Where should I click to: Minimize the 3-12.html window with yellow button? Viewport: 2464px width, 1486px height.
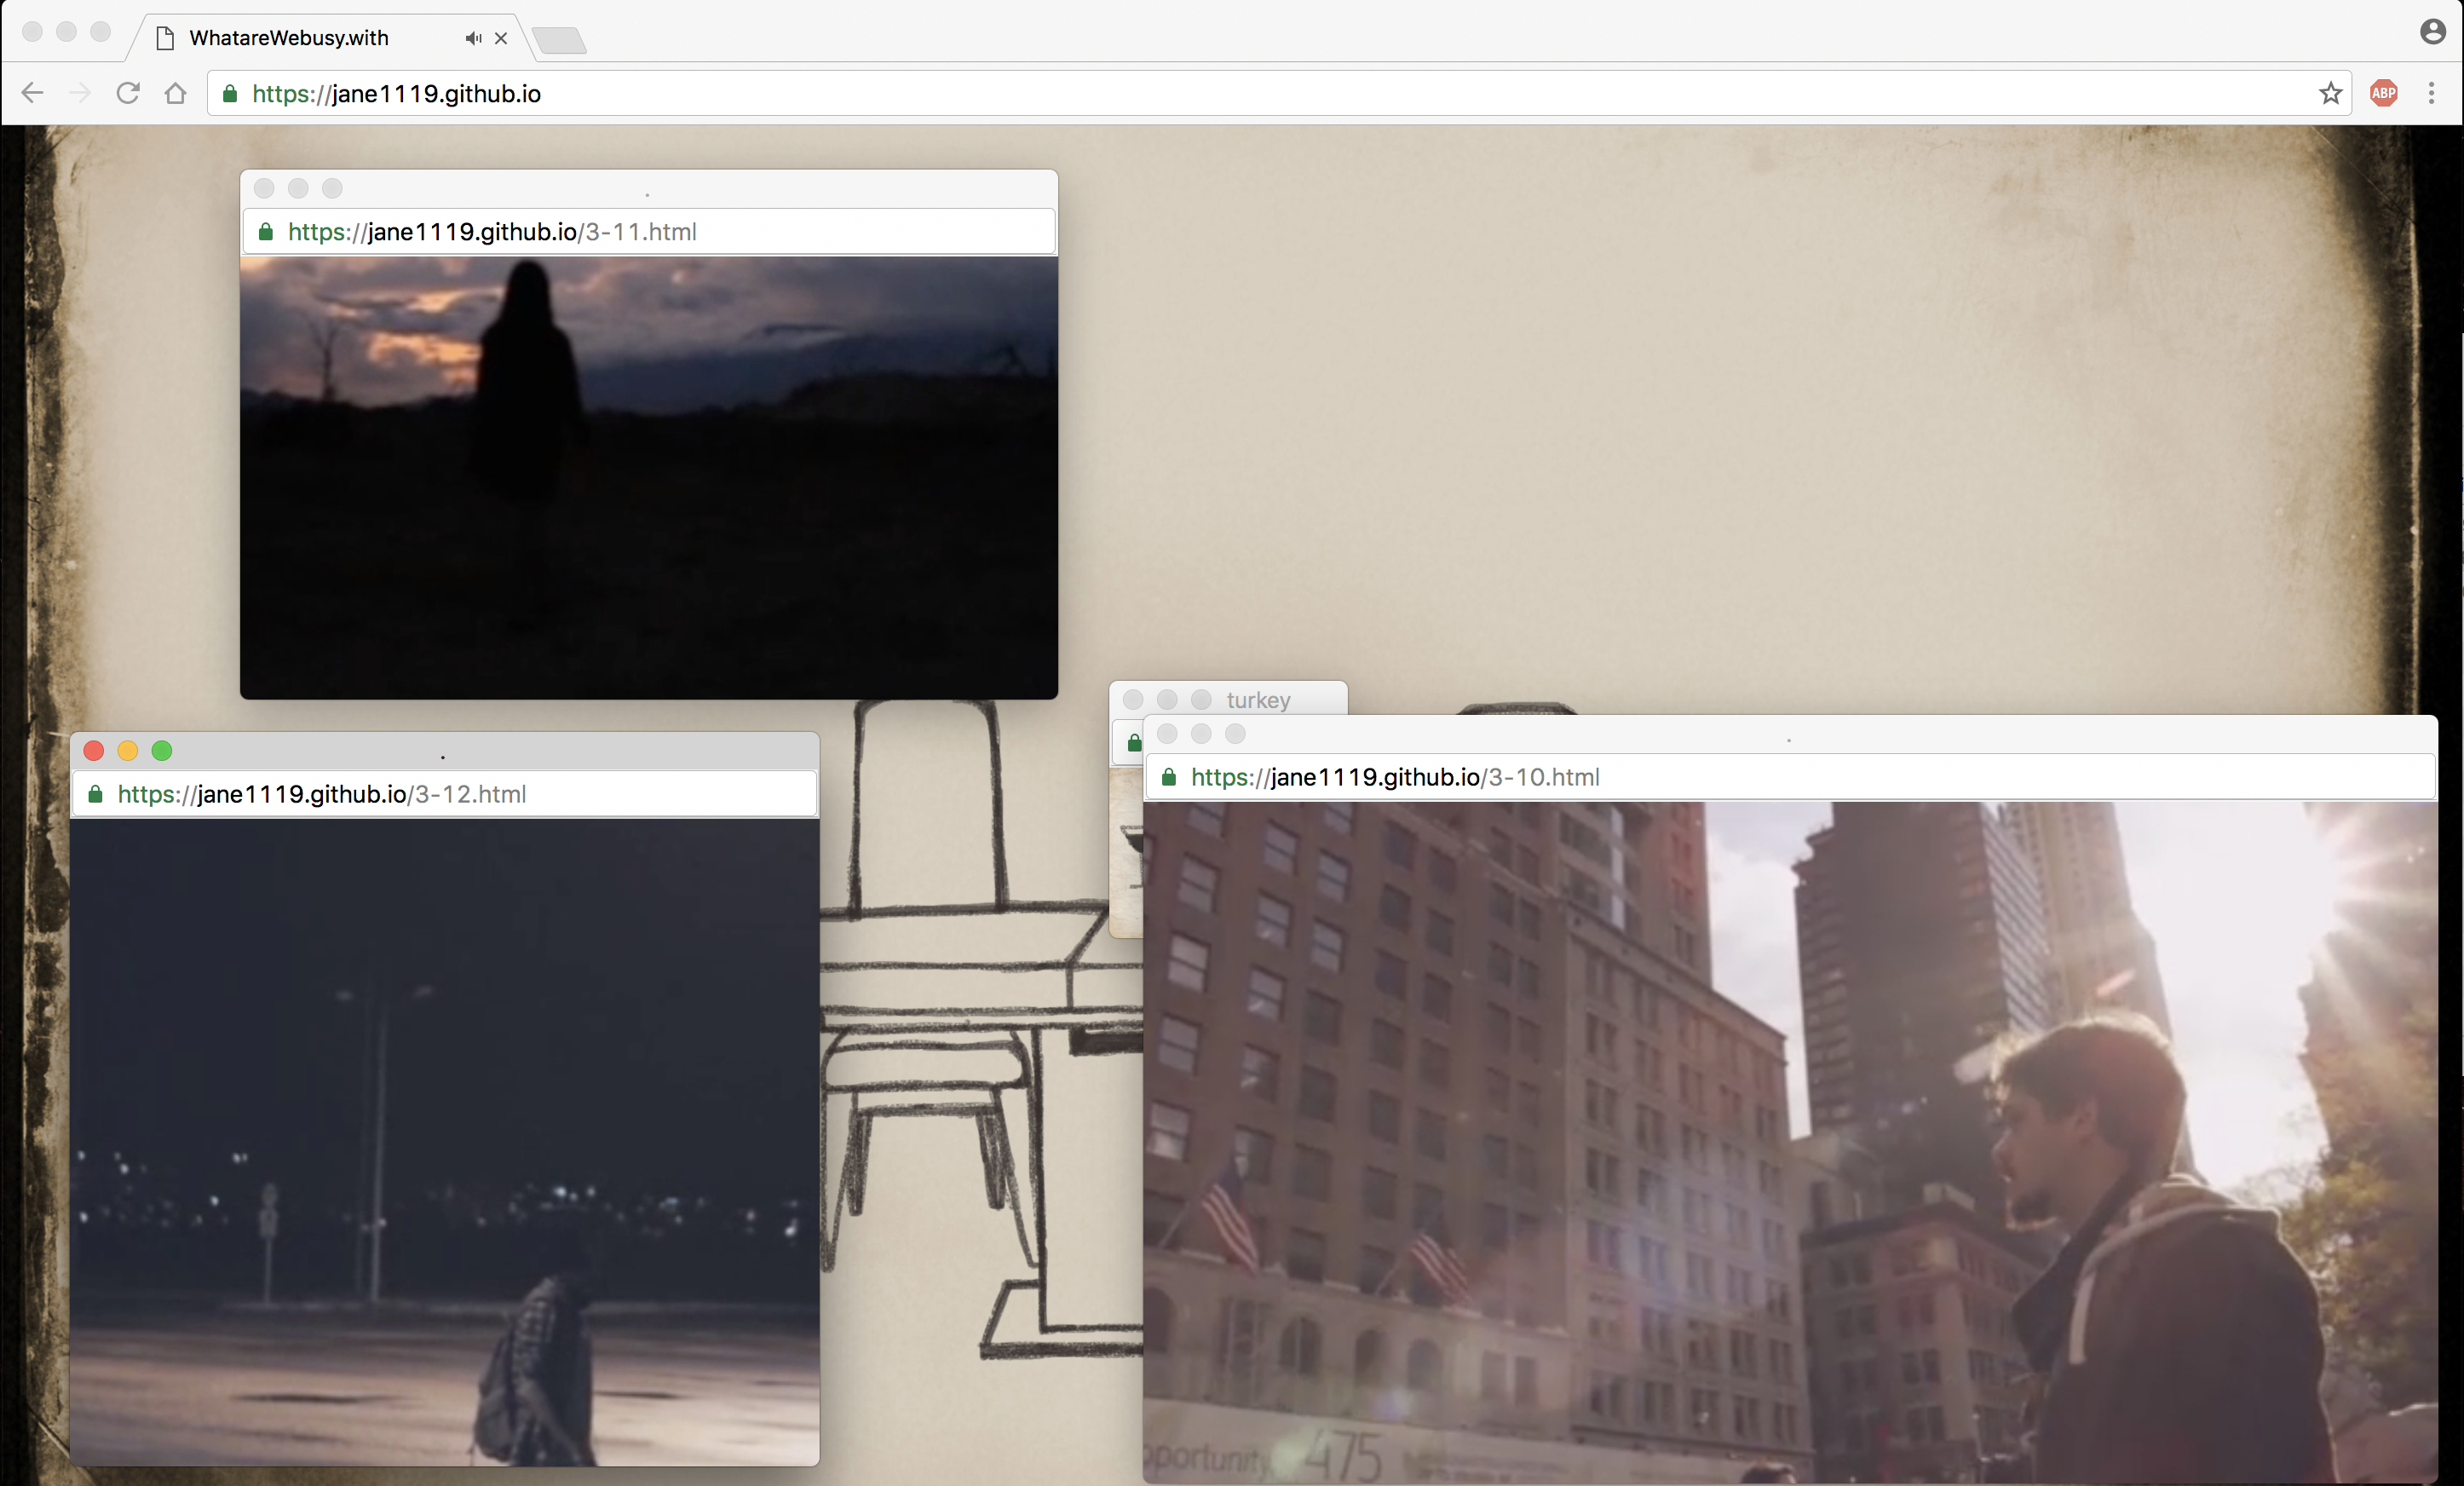point(128,751)
